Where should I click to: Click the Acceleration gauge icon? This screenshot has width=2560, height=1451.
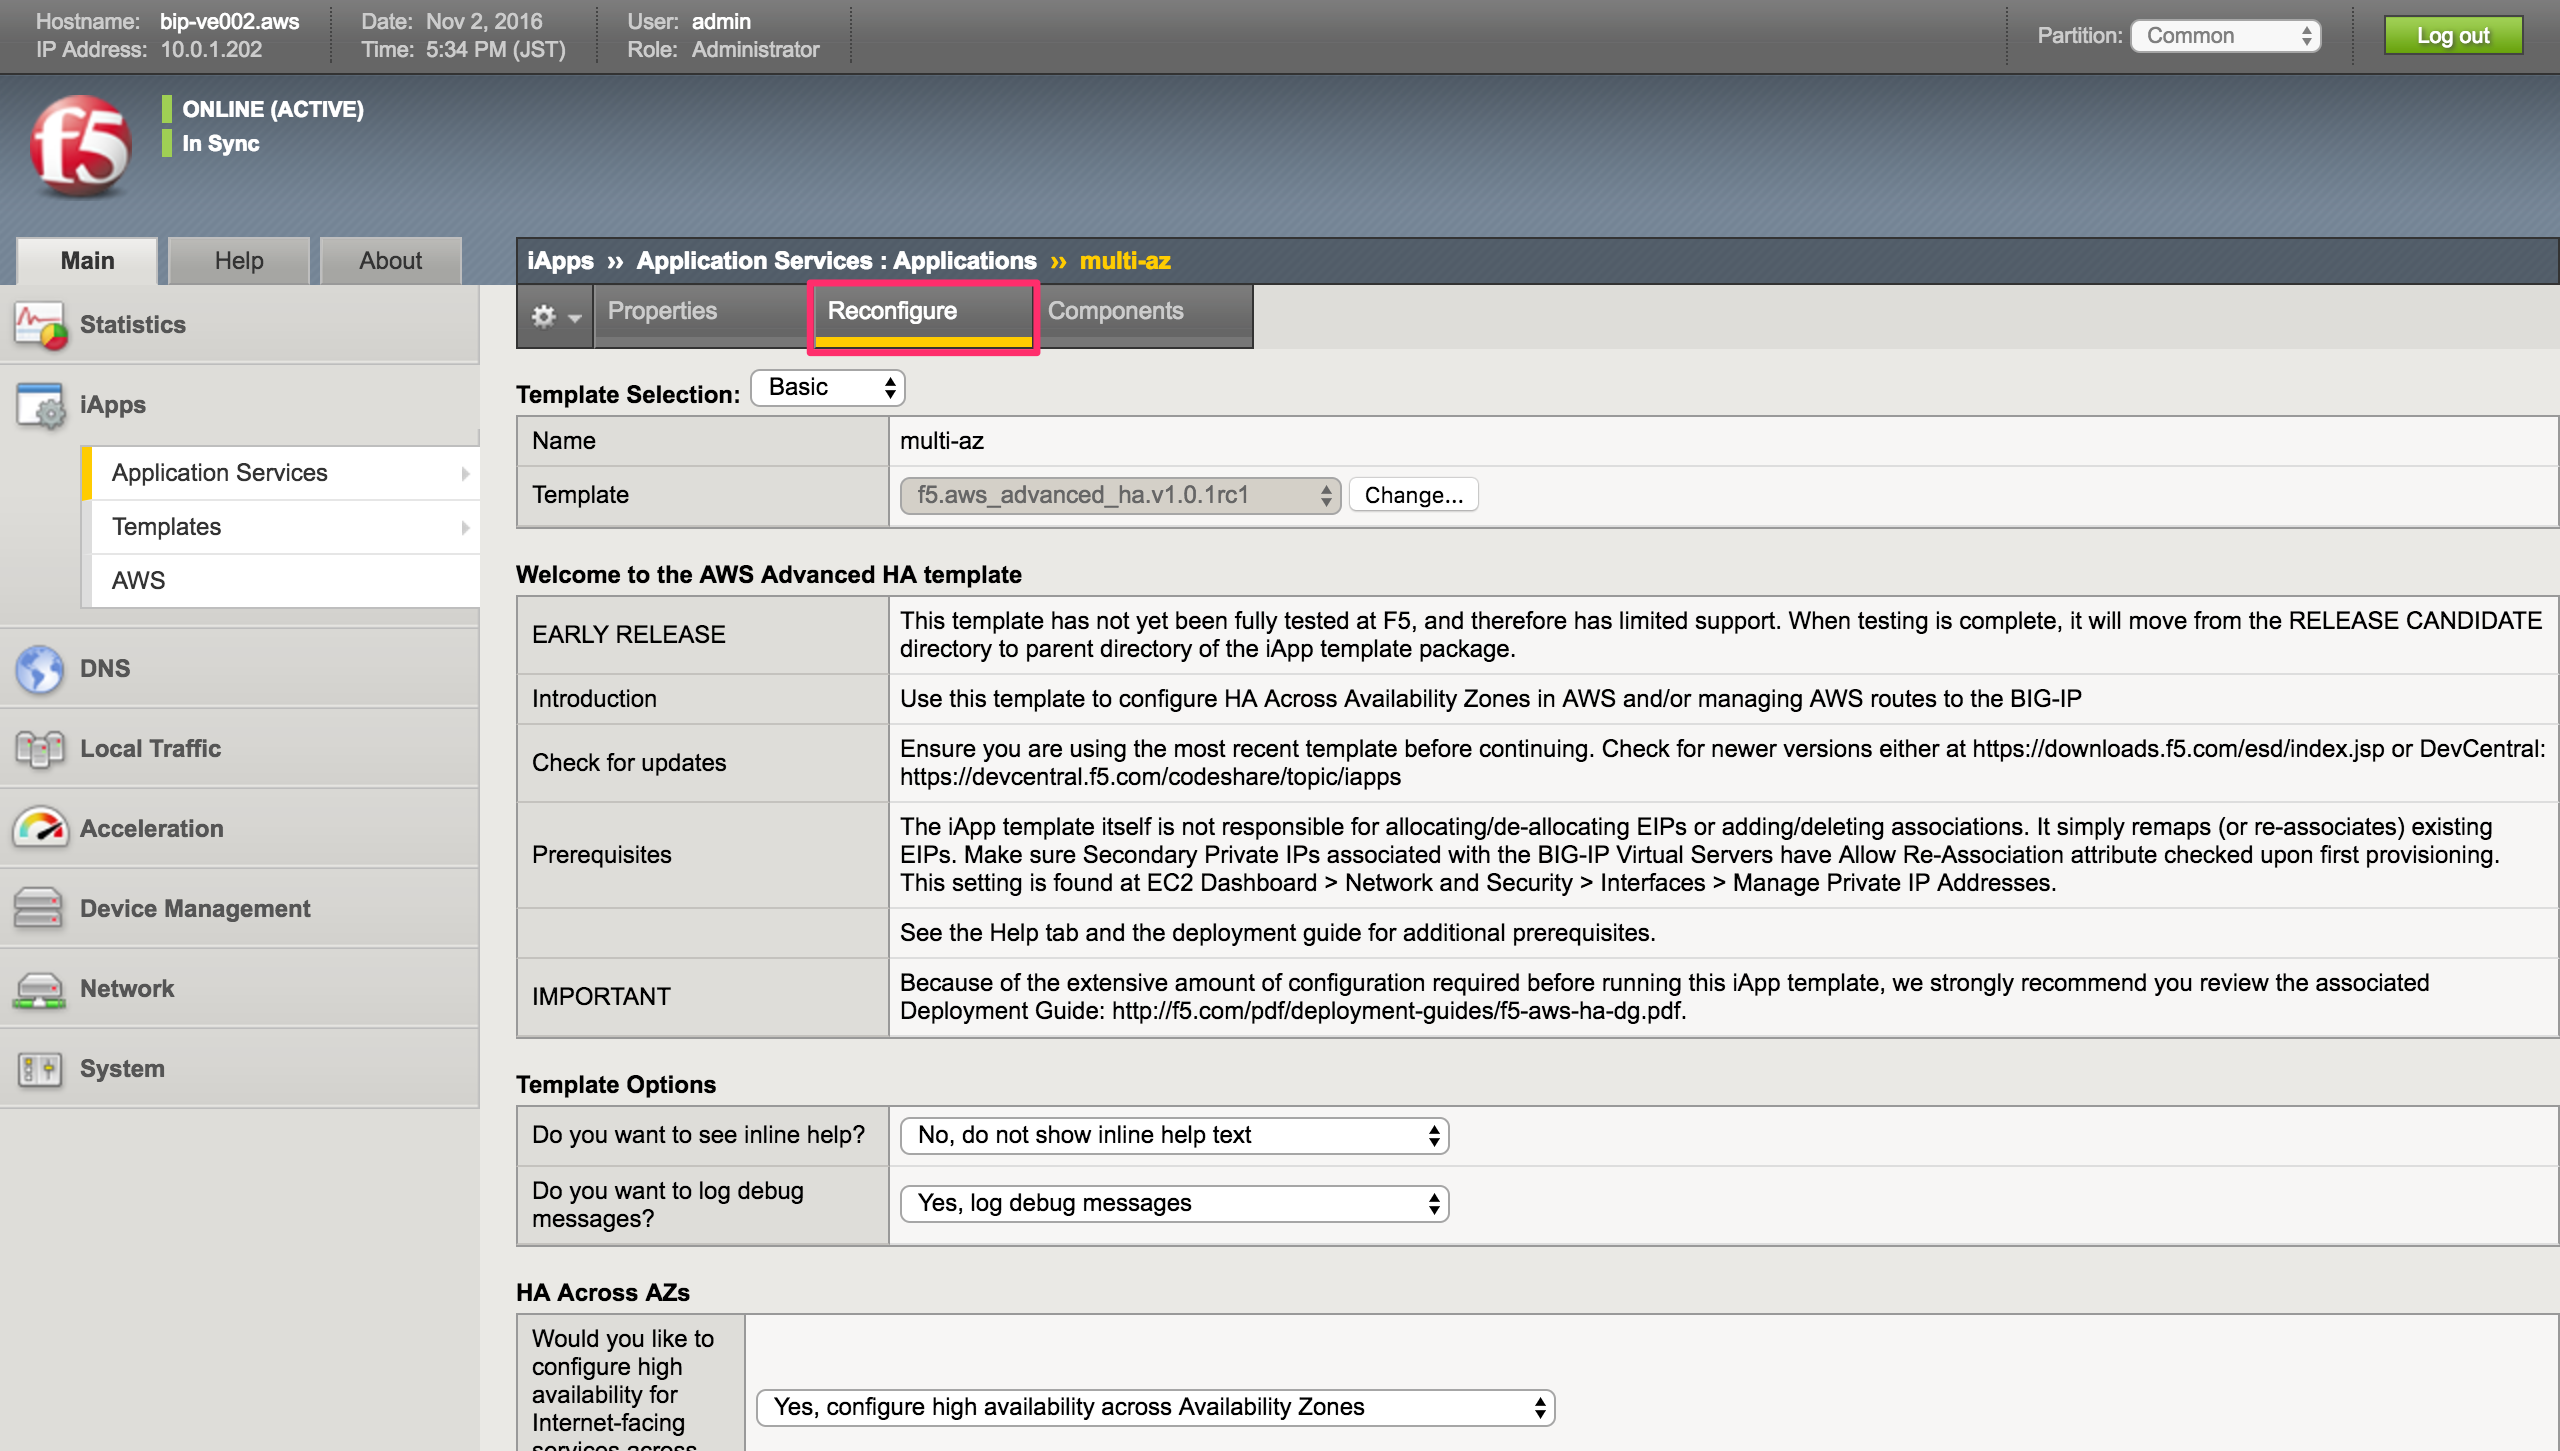tap(40, 829)
